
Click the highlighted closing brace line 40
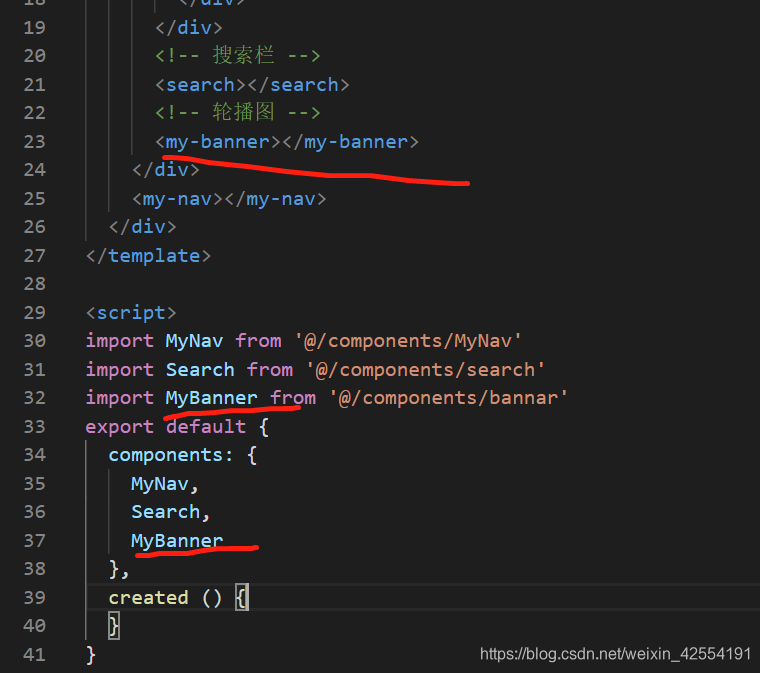tap(114, 626)
